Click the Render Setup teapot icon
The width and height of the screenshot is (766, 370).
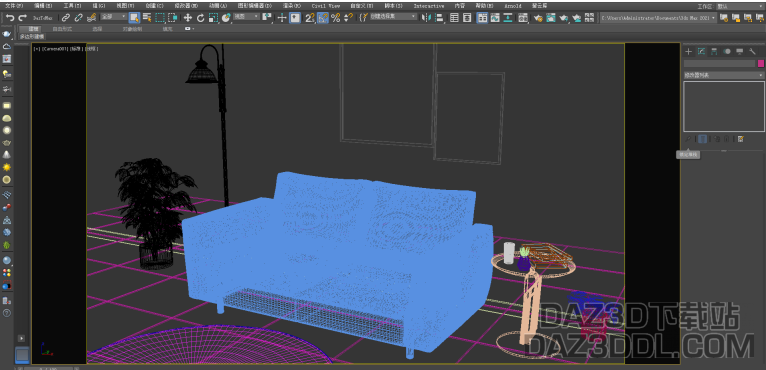tap(538, 18)
